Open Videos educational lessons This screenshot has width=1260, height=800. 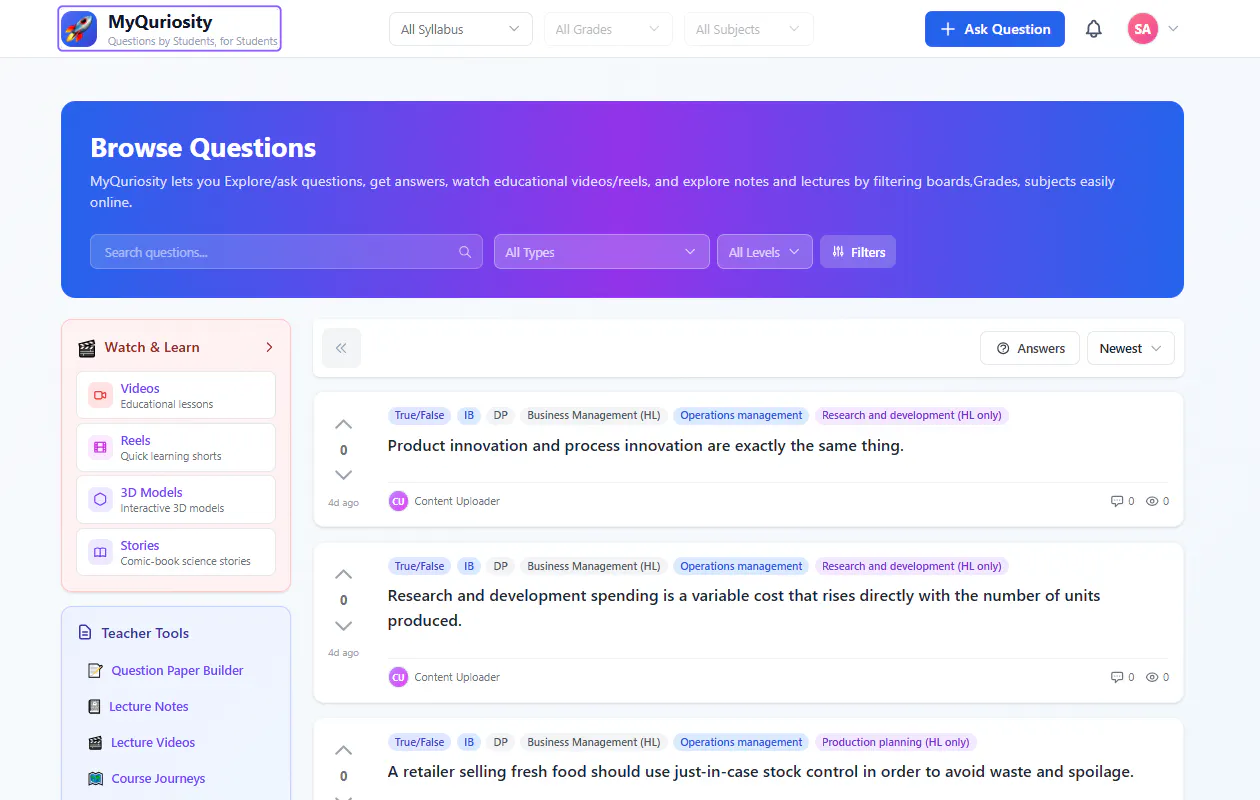[x=176, y=395]
